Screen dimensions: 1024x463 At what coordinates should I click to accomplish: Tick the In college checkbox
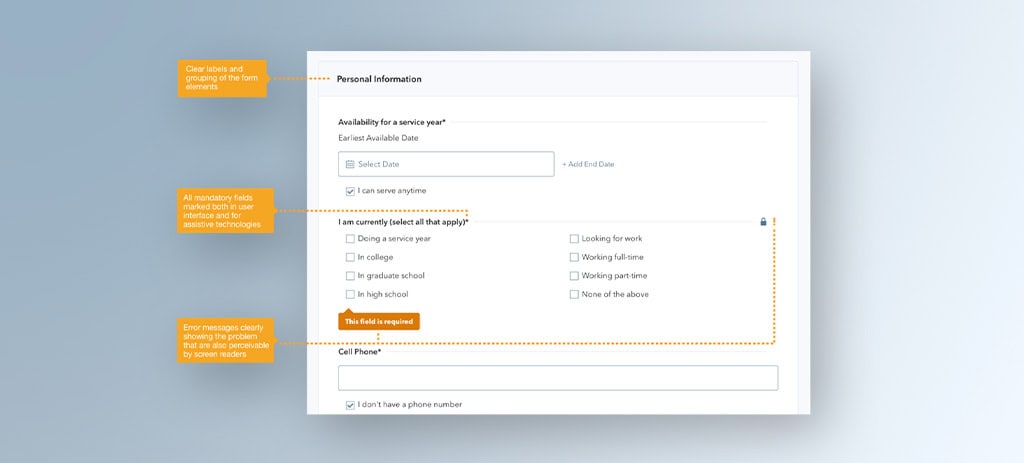pos(350,257)
